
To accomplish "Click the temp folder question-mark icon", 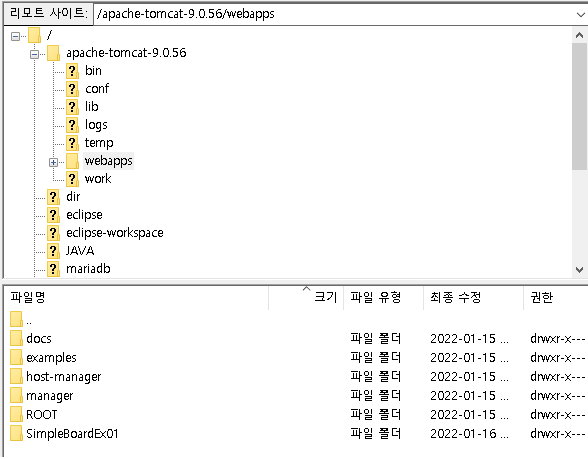I will pyautogui.click(x=72, y=143).
